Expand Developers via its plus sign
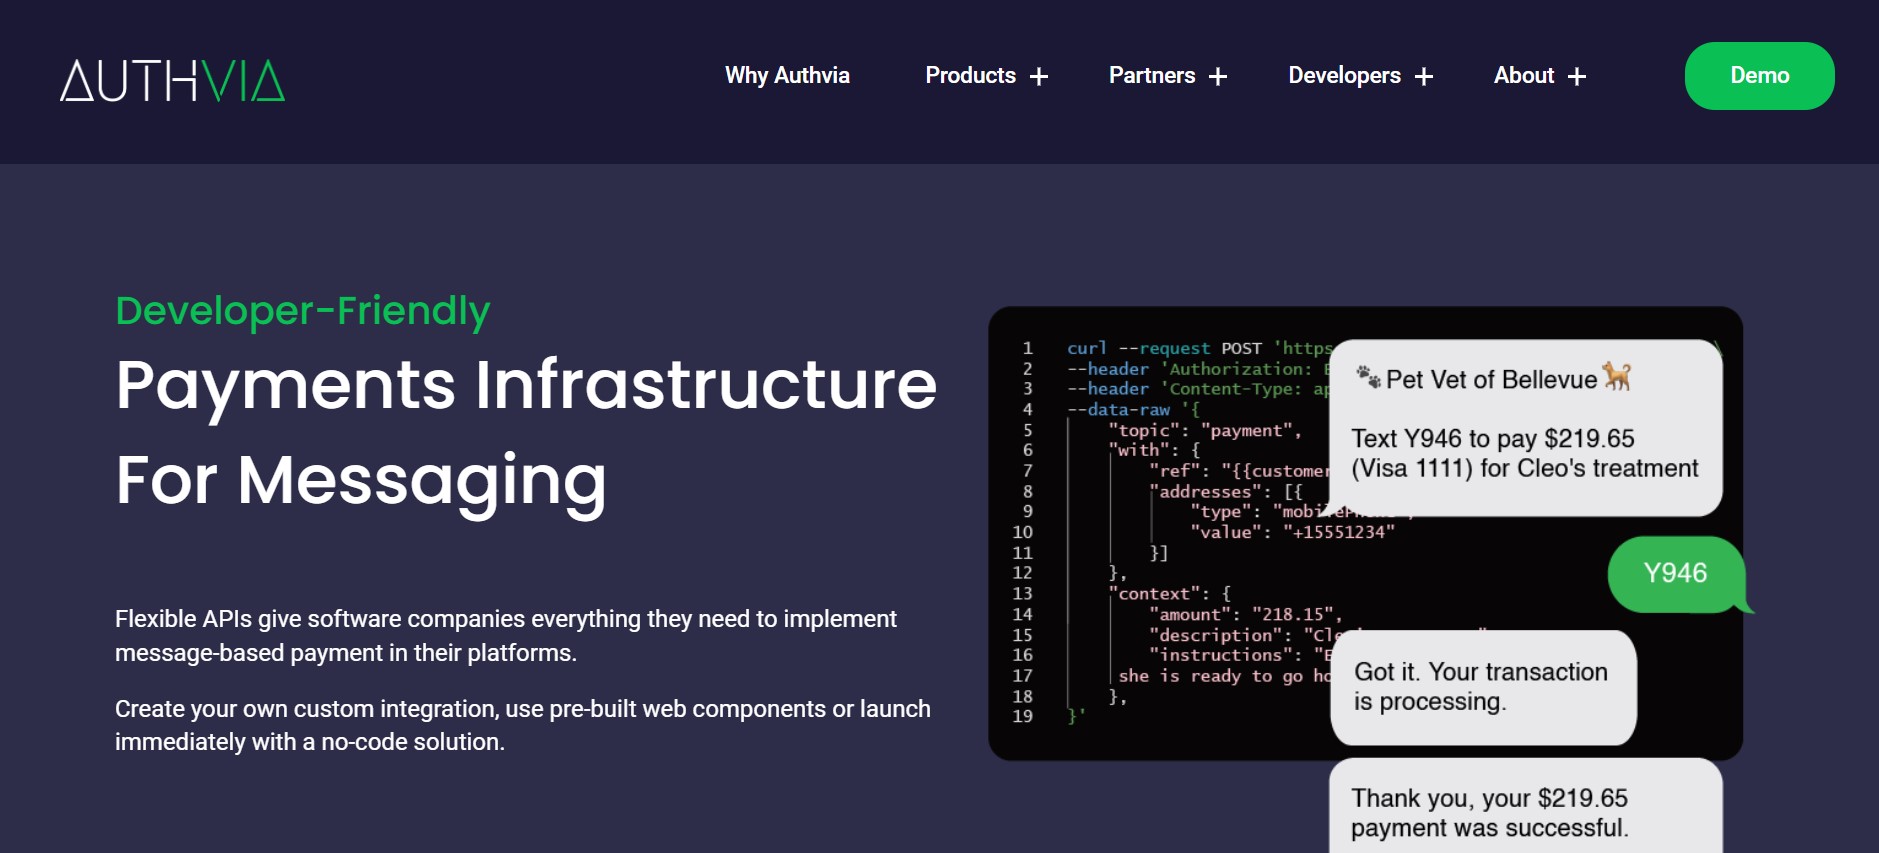 [1424, 77]
